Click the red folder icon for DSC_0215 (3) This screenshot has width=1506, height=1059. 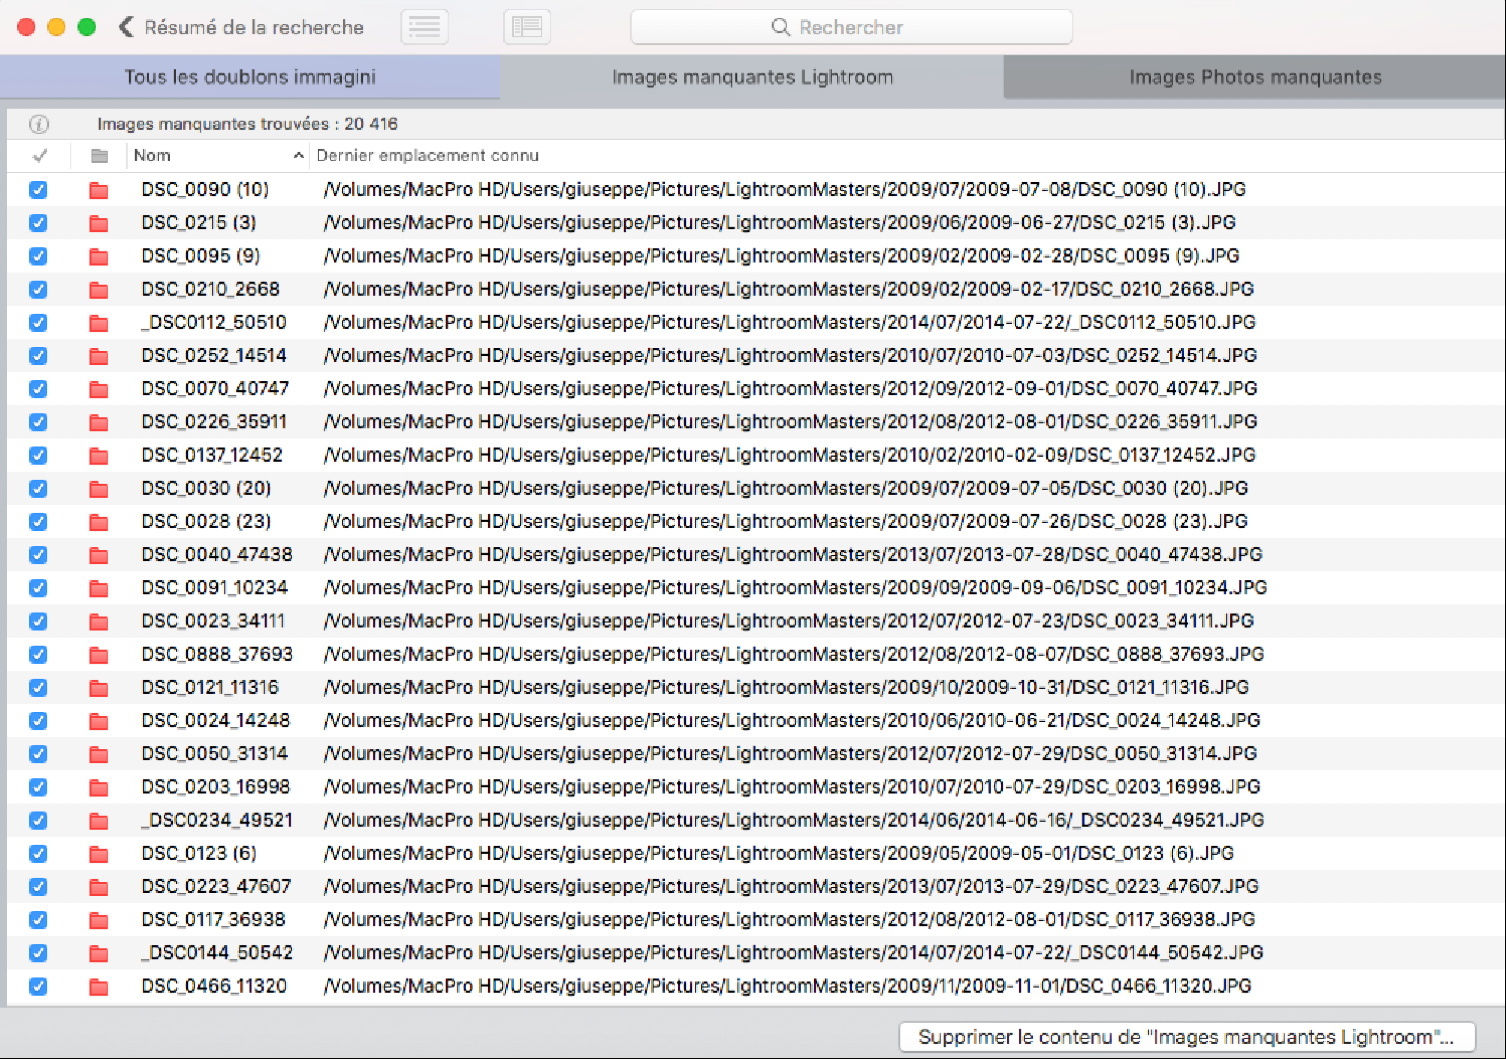99,223
